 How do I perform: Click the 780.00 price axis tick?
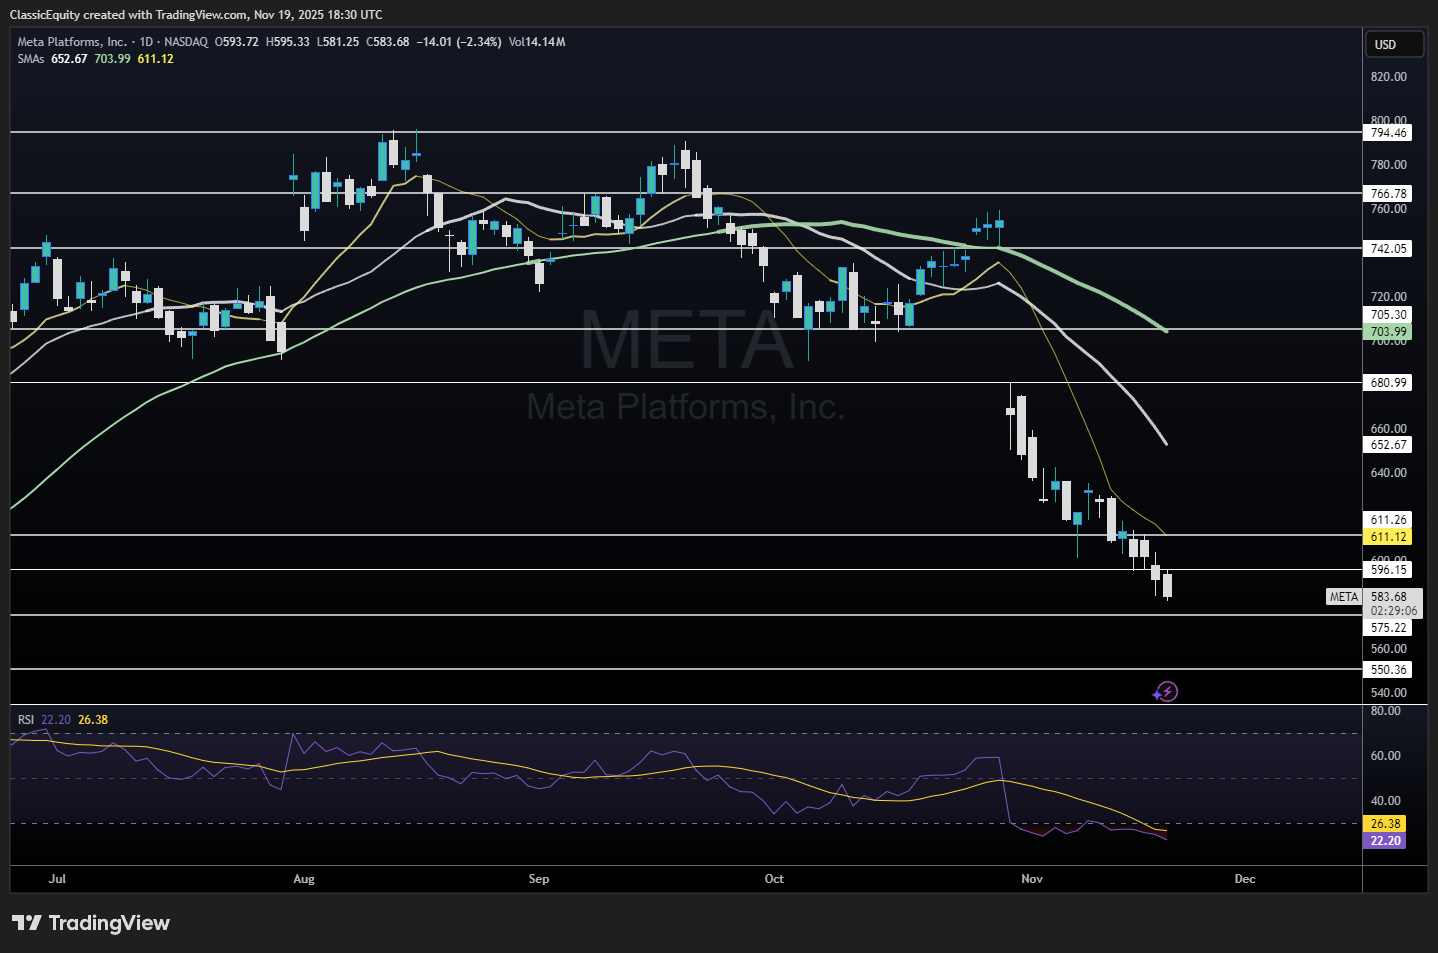click(1388, 165)
